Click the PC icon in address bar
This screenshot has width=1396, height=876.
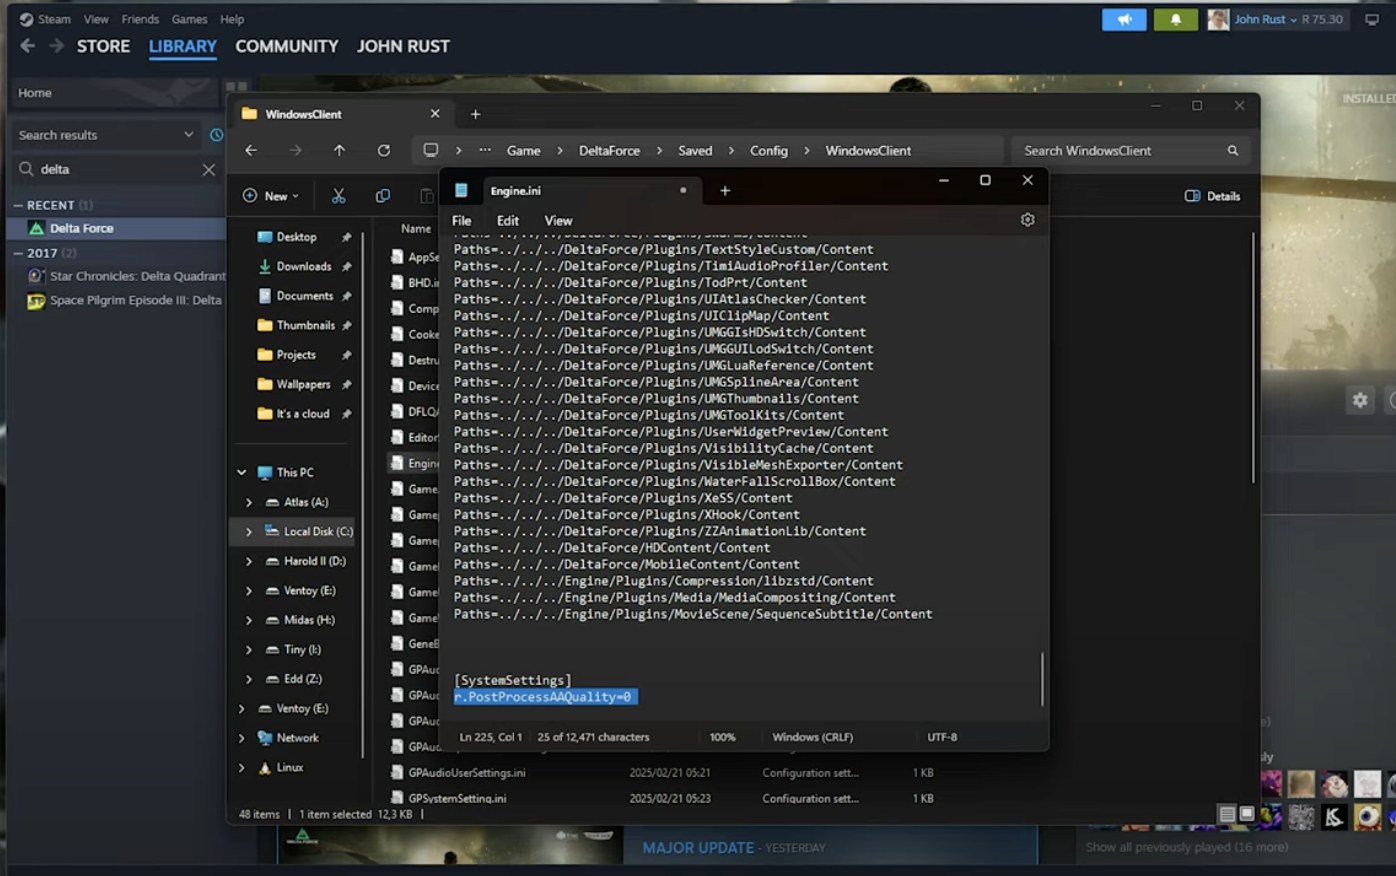click(x=430, y=150)
